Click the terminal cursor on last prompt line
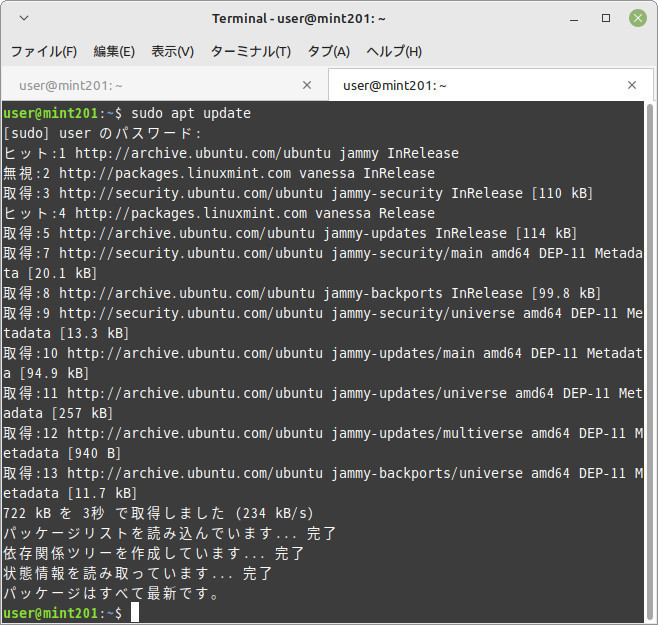Screen dimensions: 658x625 click(x=135, y=613)
